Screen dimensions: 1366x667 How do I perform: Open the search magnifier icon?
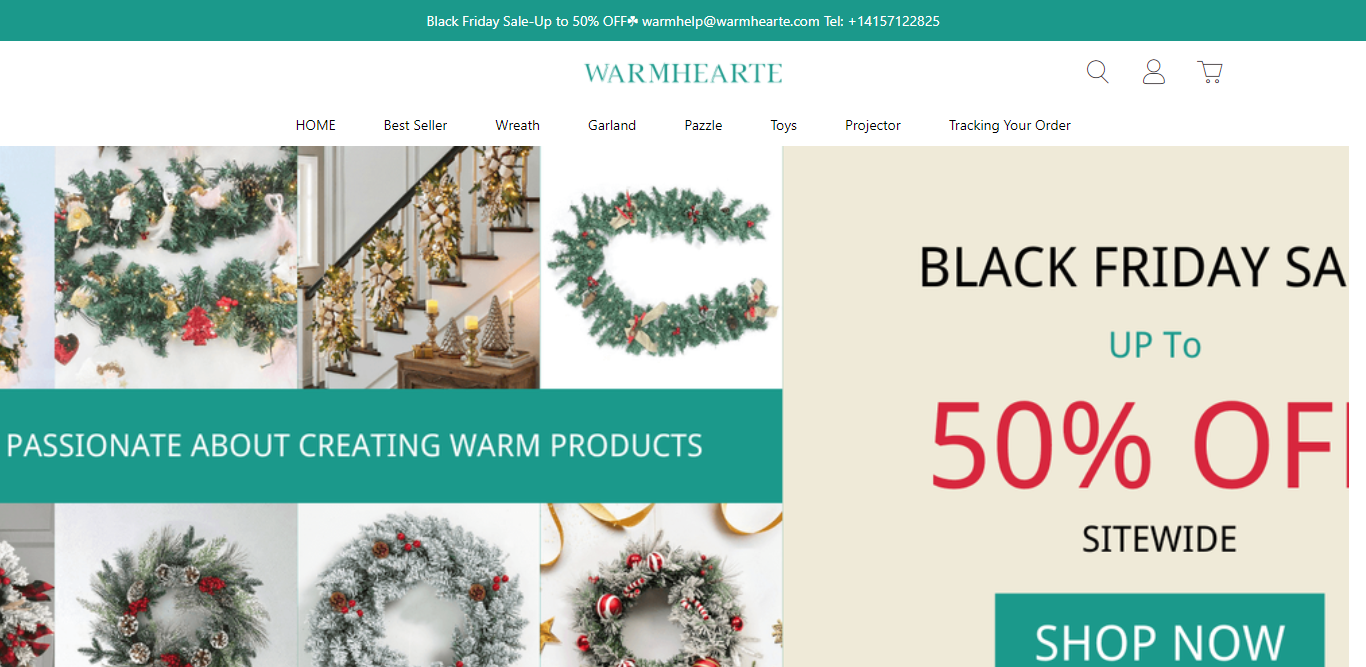coord(1097,72)
